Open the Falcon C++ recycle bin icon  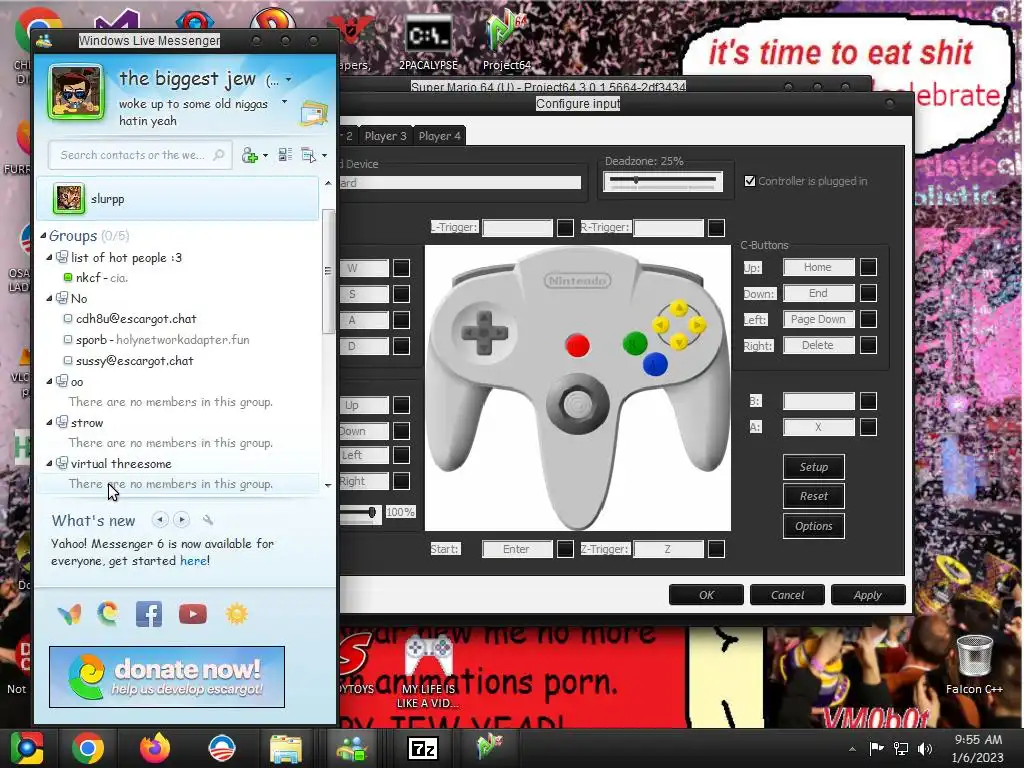[x=974, y=665]
